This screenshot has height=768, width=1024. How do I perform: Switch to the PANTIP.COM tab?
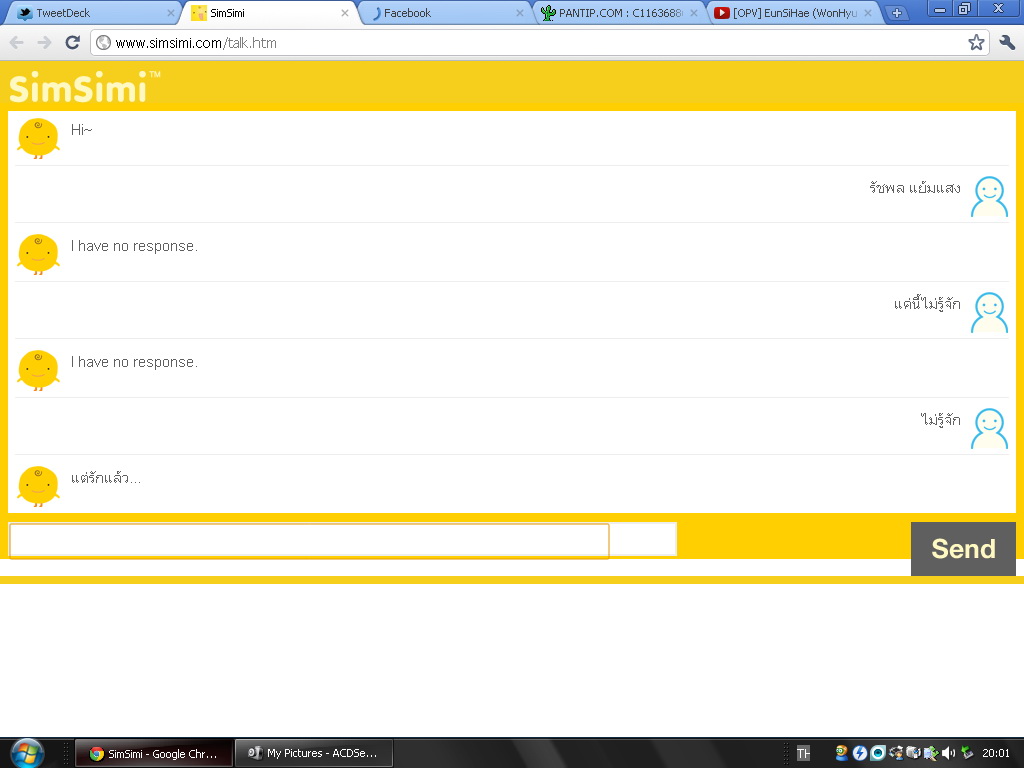[620, 13]
